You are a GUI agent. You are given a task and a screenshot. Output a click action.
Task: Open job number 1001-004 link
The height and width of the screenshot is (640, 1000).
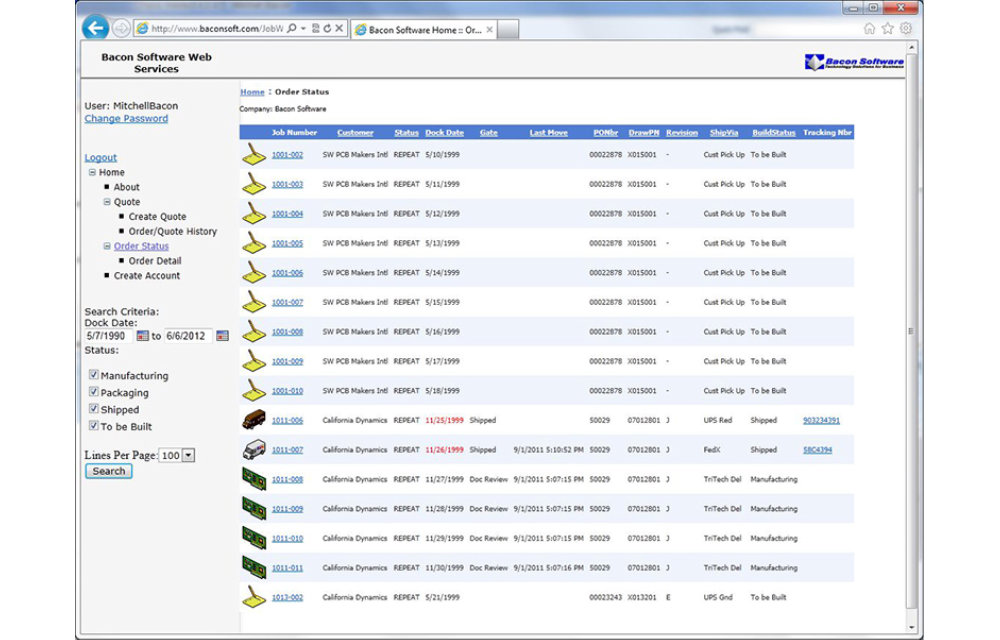(x=288, y=214)
